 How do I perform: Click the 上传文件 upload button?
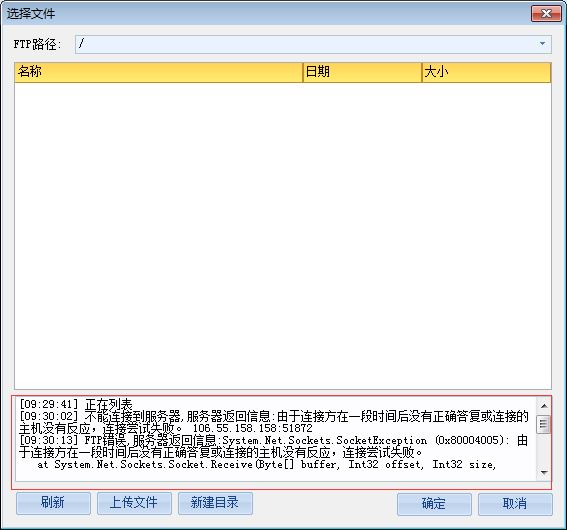[x=134, y=503]
